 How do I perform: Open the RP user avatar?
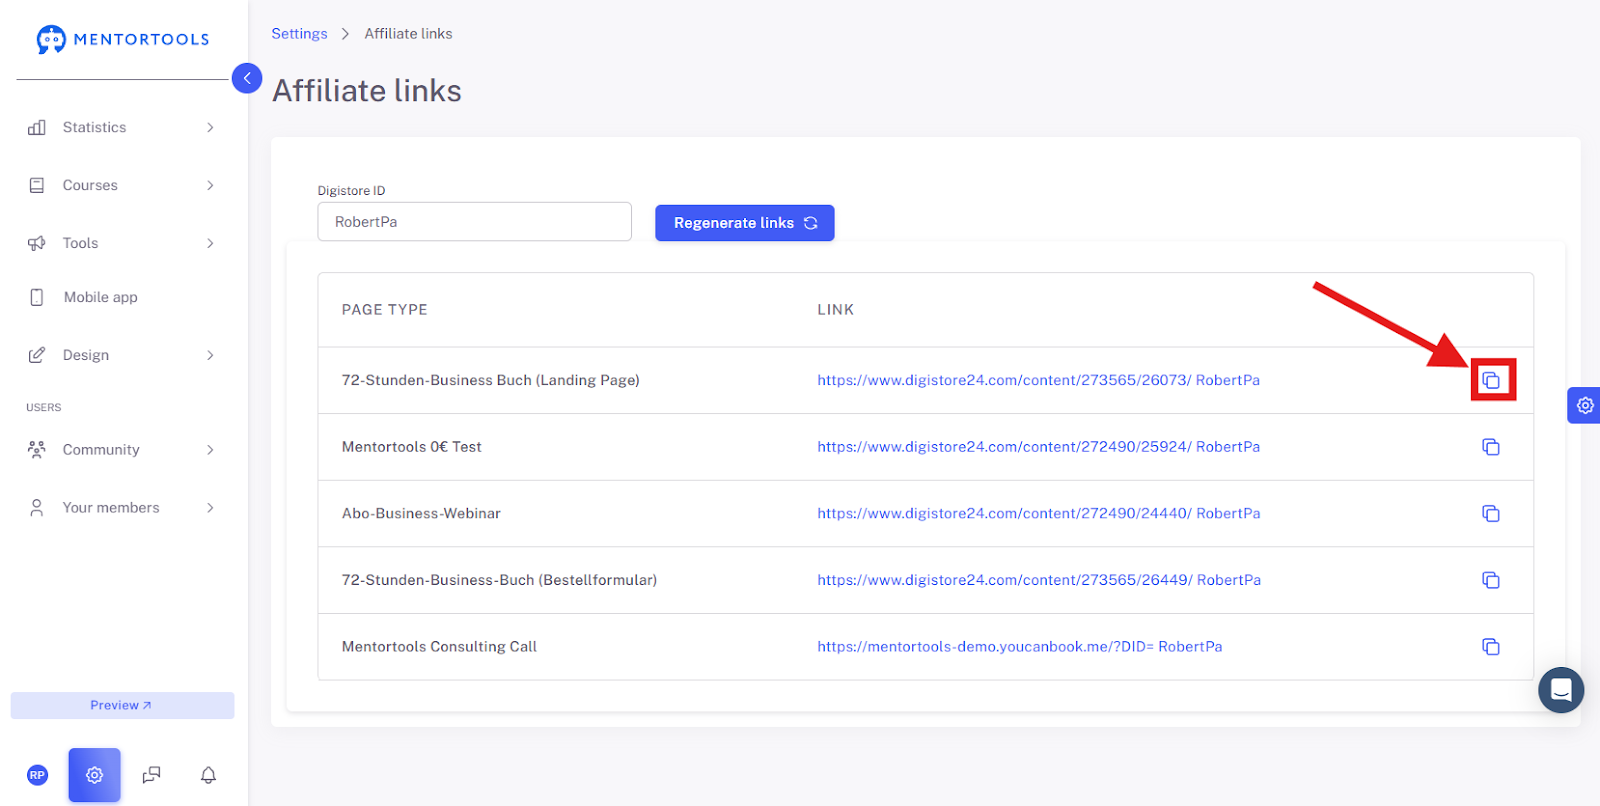click(37, 775)
